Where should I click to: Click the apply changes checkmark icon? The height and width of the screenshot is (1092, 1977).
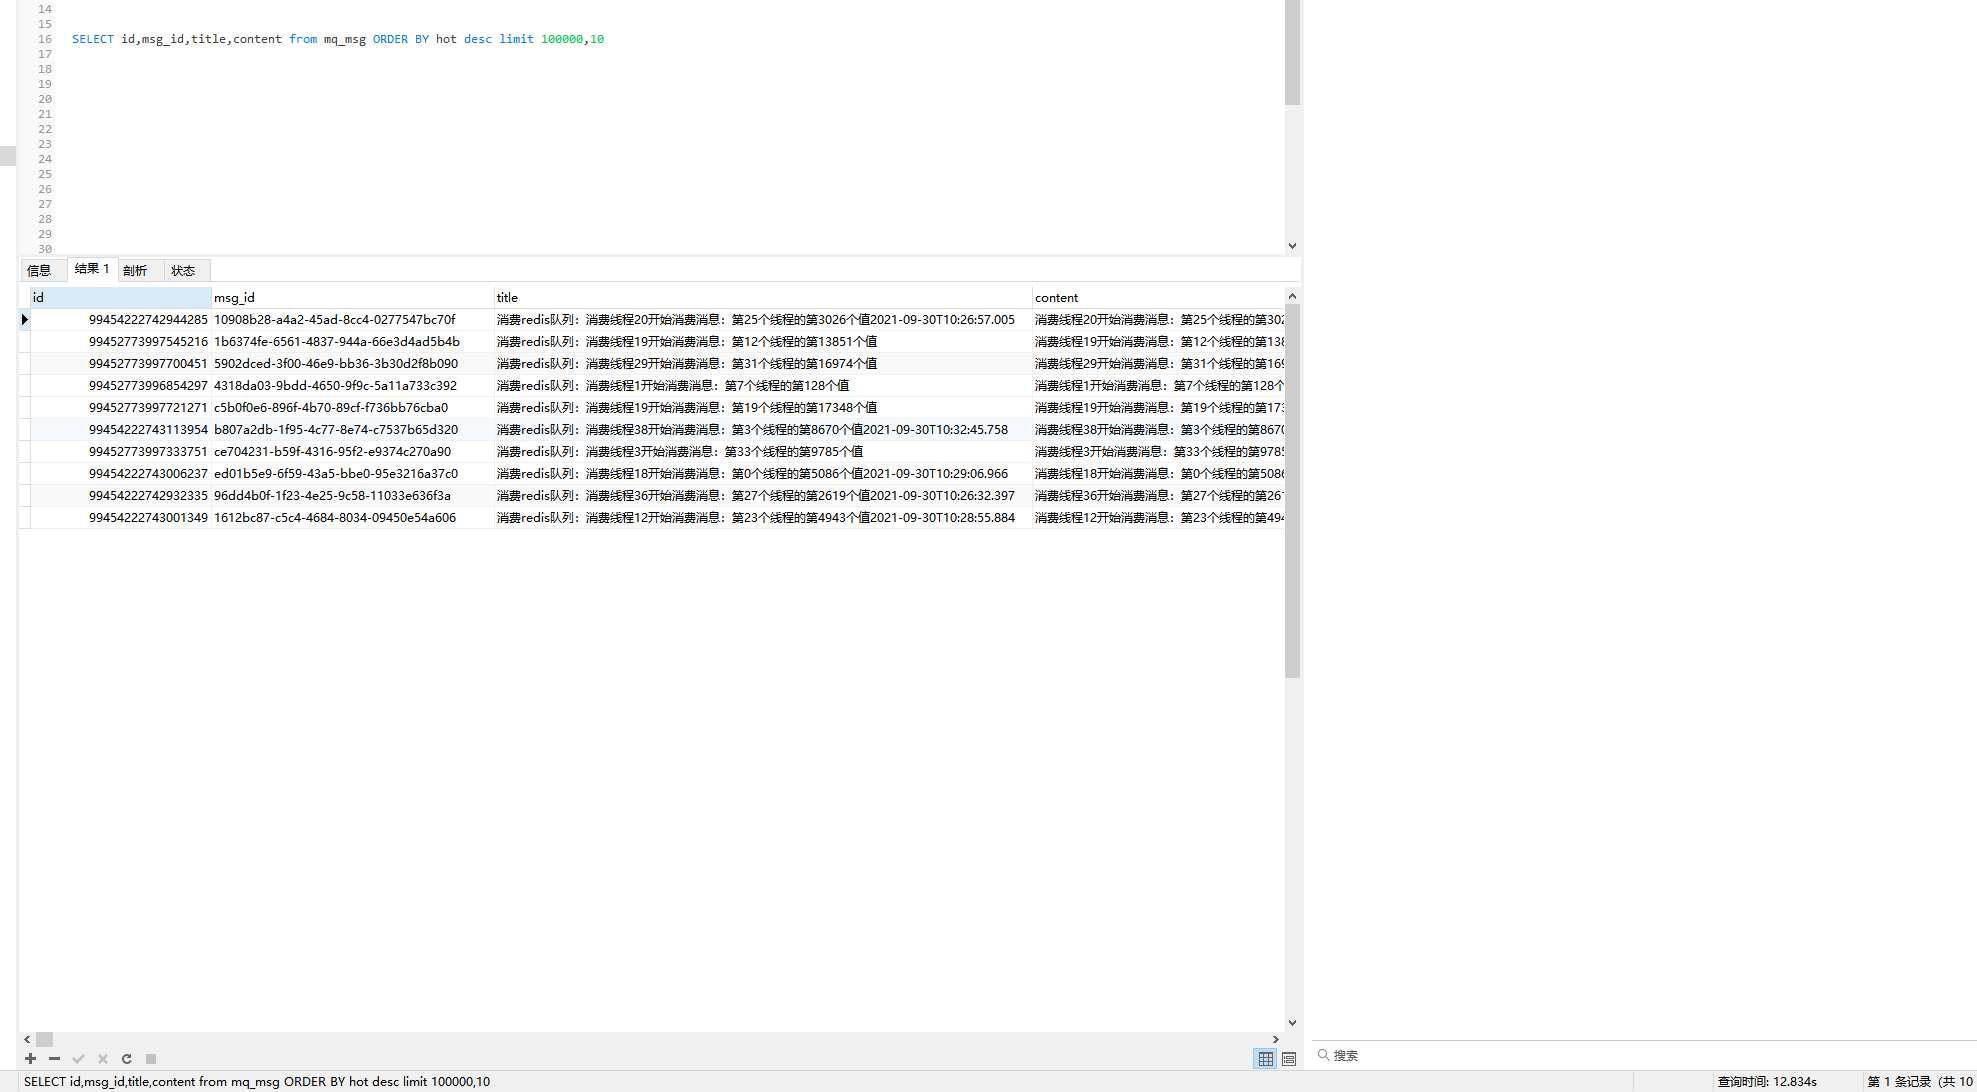click(78, 1058)
